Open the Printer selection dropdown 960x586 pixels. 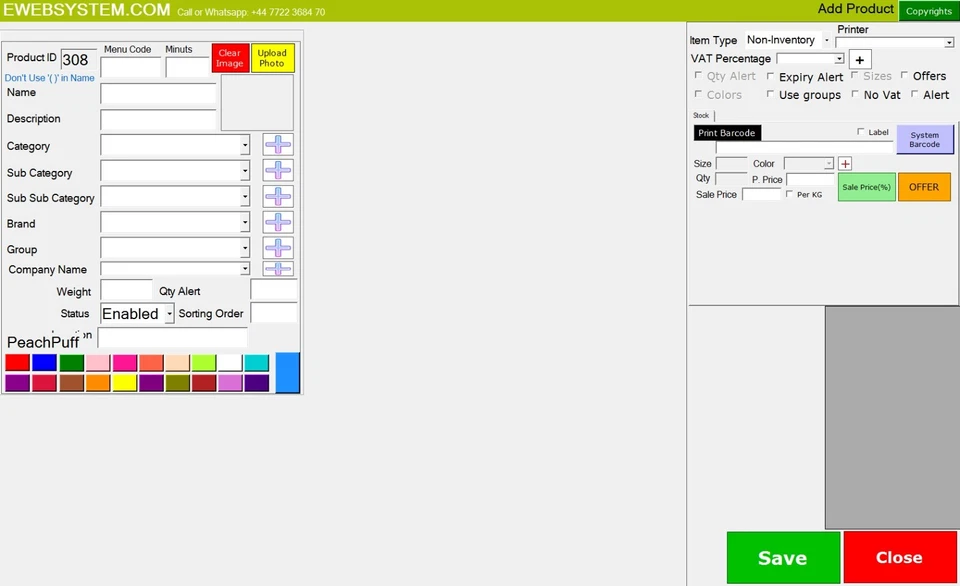coord(895,42)
